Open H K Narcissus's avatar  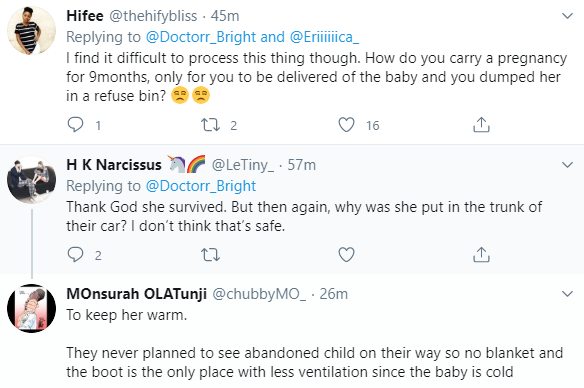pos(32,180)
